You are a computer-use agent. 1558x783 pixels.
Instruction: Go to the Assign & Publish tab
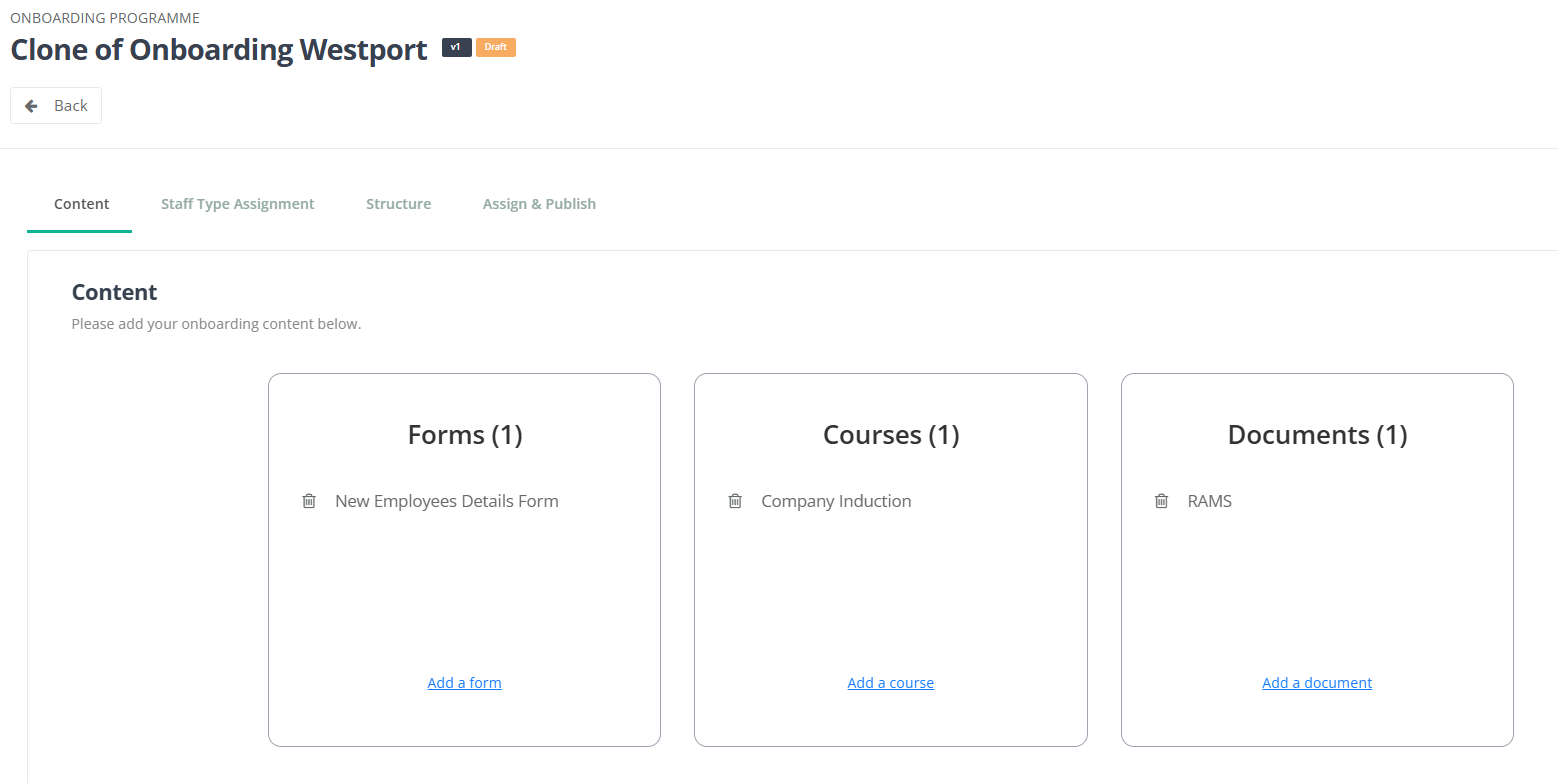click(x=539, y=203)
